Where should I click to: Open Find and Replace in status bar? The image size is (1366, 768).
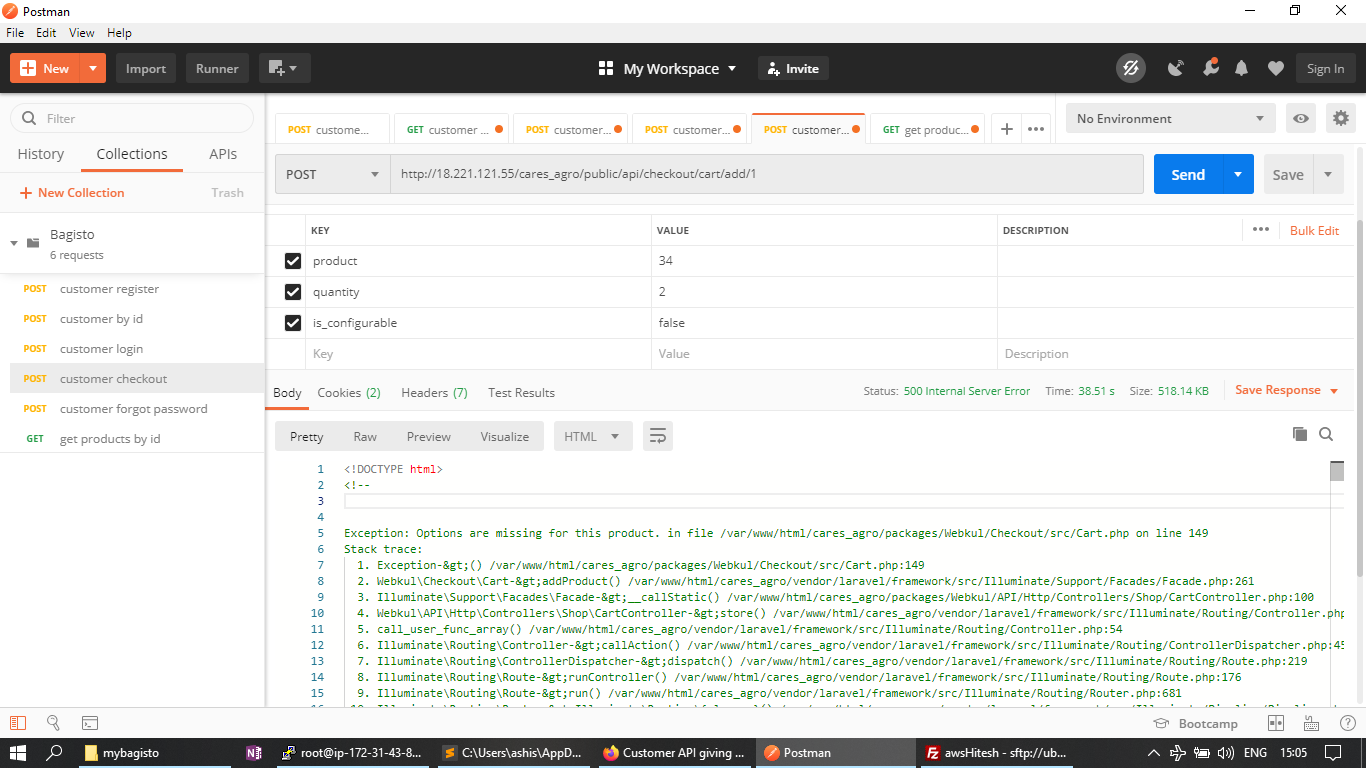click(54, 723)
